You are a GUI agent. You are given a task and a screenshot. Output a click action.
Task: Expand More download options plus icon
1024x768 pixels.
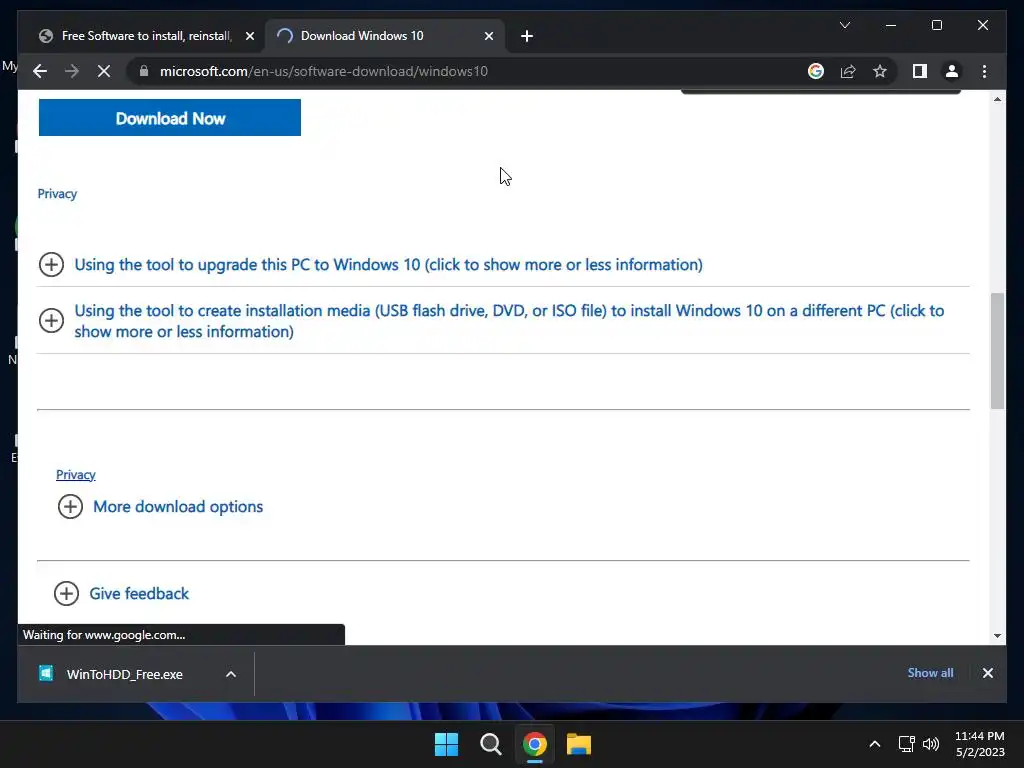pyautogui.click(x=71, y=507)
